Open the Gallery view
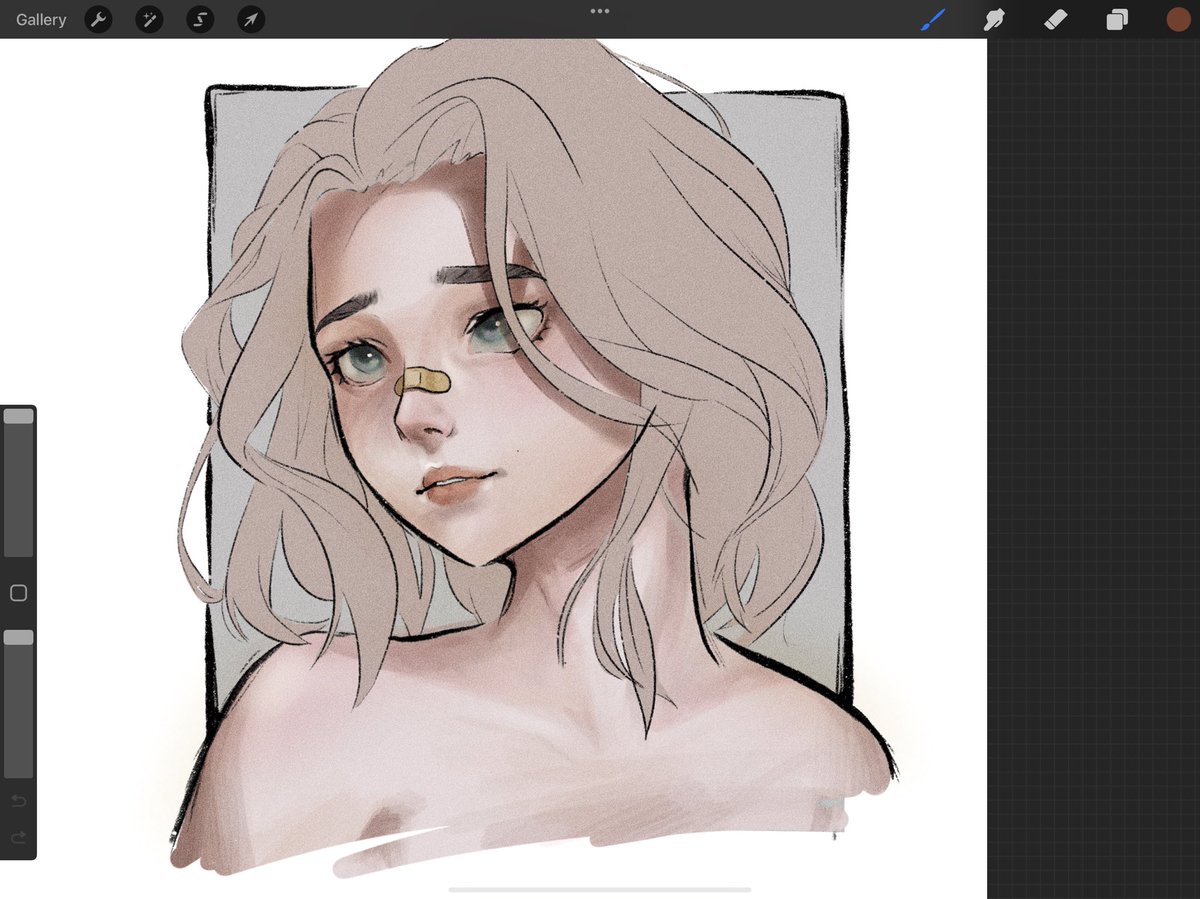The width and height of the screenshot is (1200, 899). (x=41, y=19)
